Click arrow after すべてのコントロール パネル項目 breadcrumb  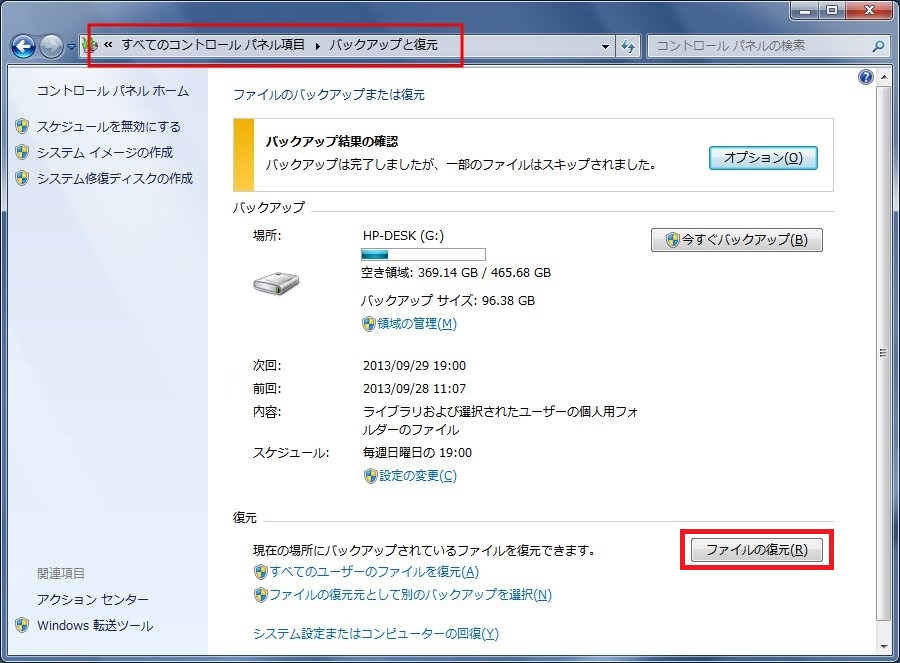[x=318, y=46]
